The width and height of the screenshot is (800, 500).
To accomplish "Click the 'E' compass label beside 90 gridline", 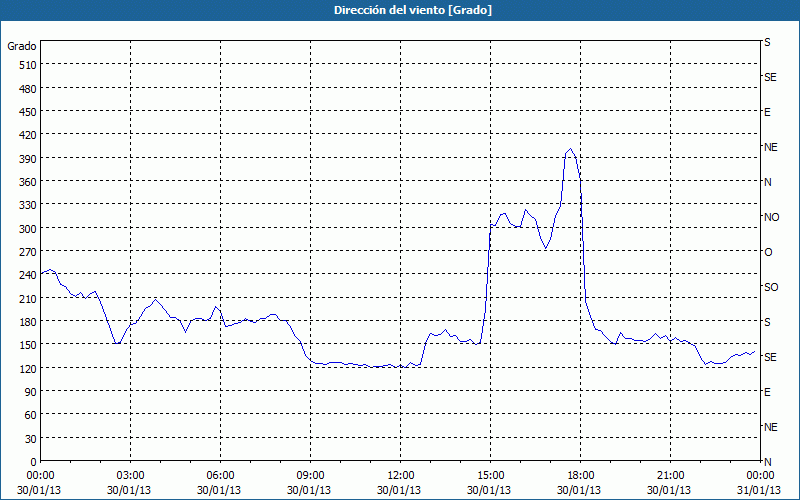I will 767,392.
